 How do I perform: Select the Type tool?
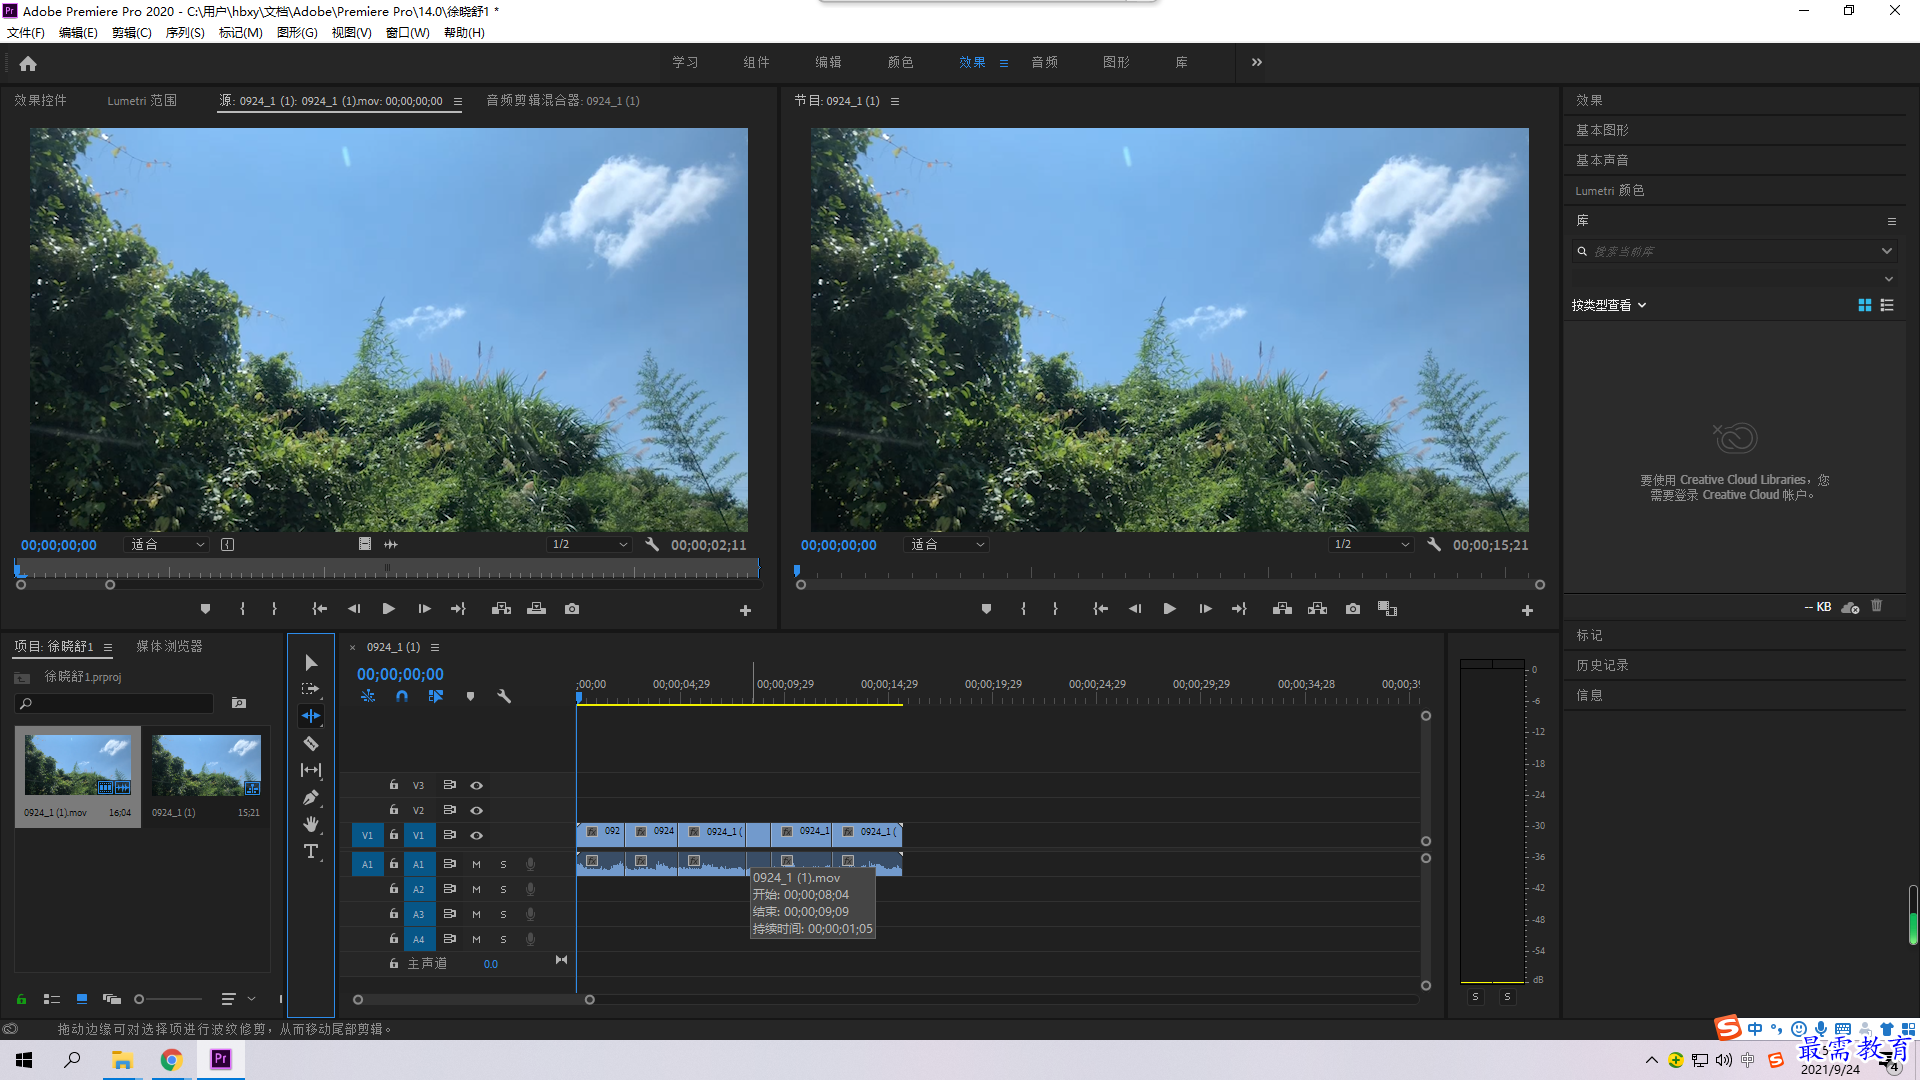[x=311, y=851]
